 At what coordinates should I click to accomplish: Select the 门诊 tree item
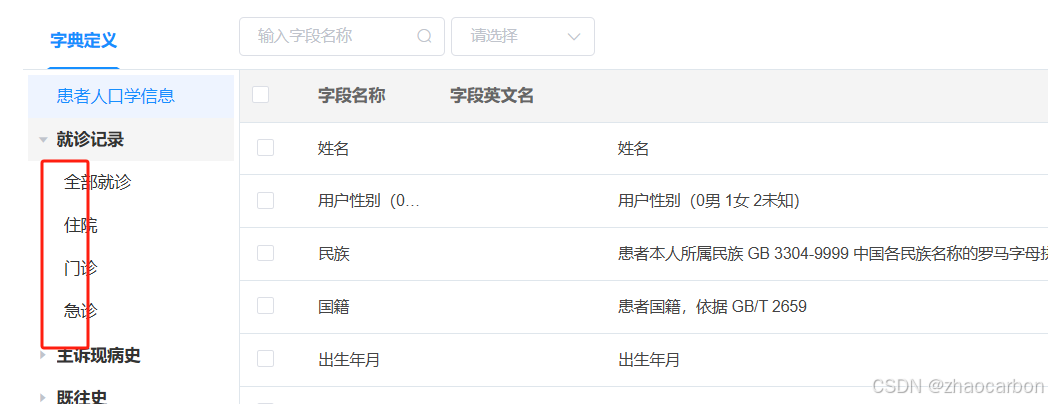pyautogui.click(x=81, y=268)
